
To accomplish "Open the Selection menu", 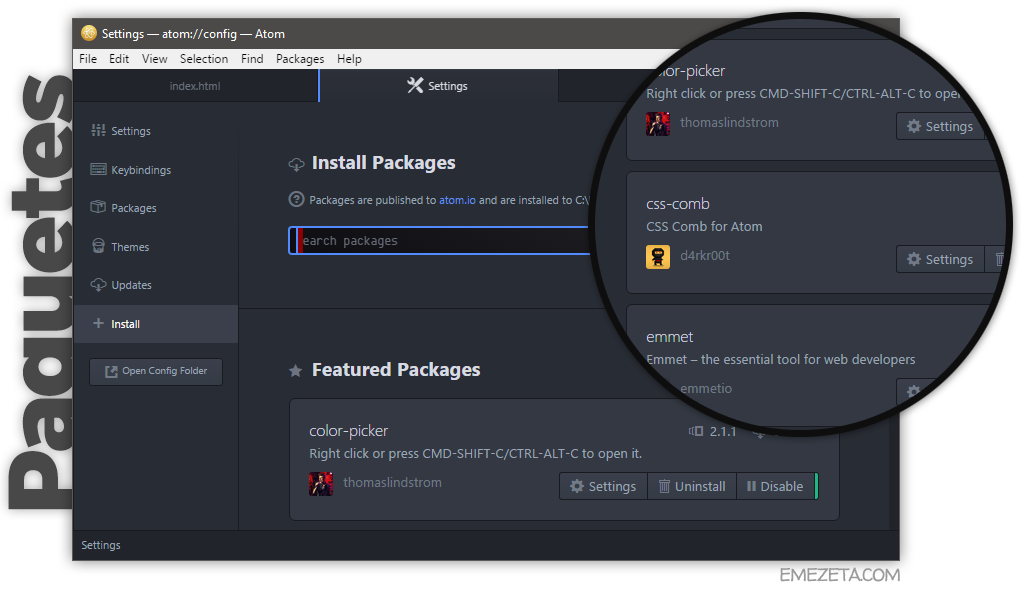I will coord(204,59).
